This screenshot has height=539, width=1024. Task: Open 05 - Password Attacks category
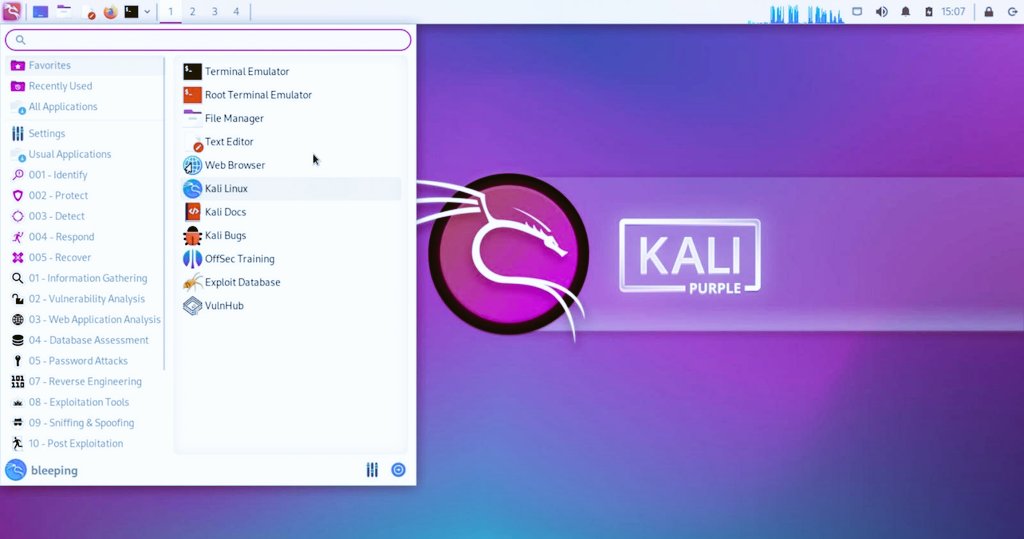(85, 361)
